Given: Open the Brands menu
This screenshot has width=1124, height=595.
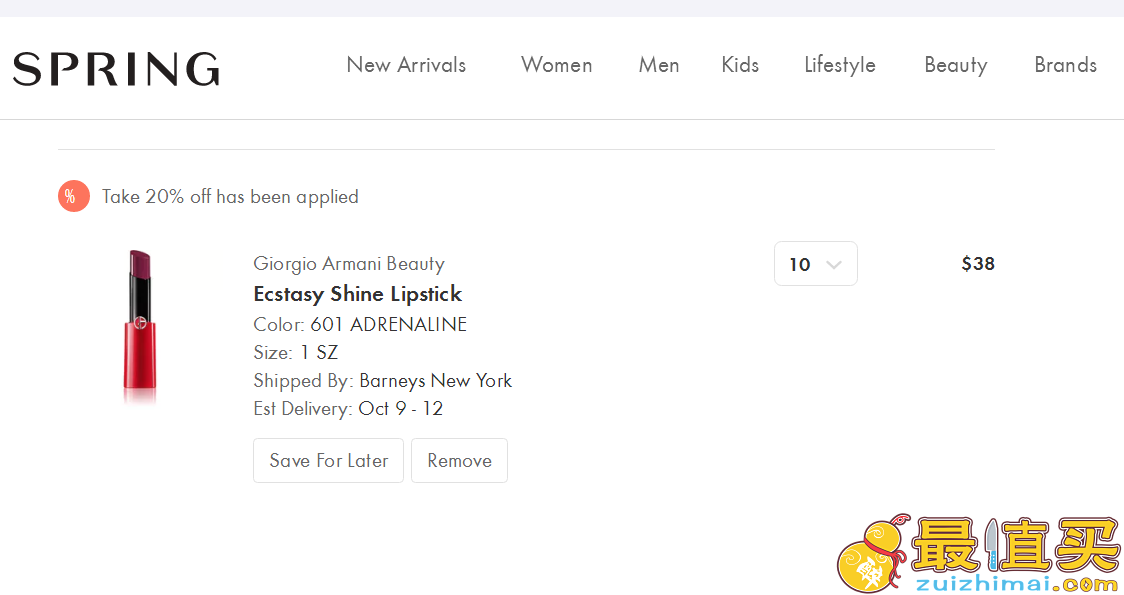Looking at the screenshot, I should [1065, 65].
